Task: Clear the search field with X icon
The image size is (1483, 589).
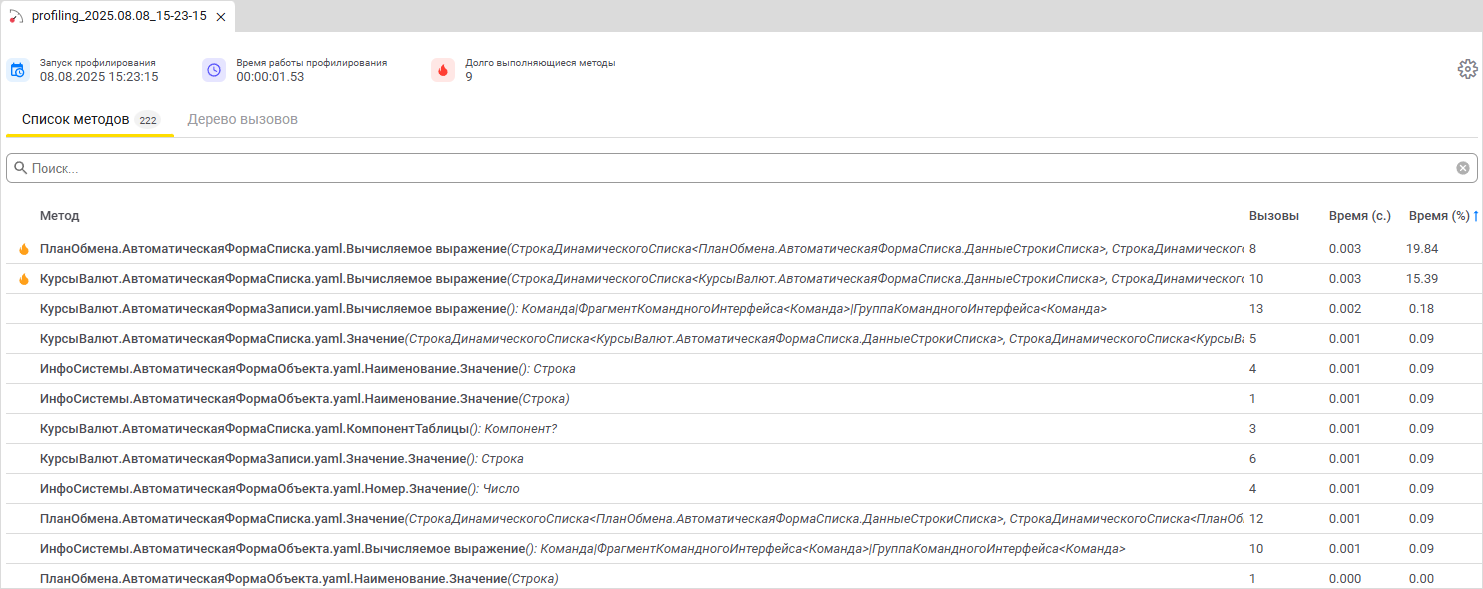Action: click(1462, 168)
